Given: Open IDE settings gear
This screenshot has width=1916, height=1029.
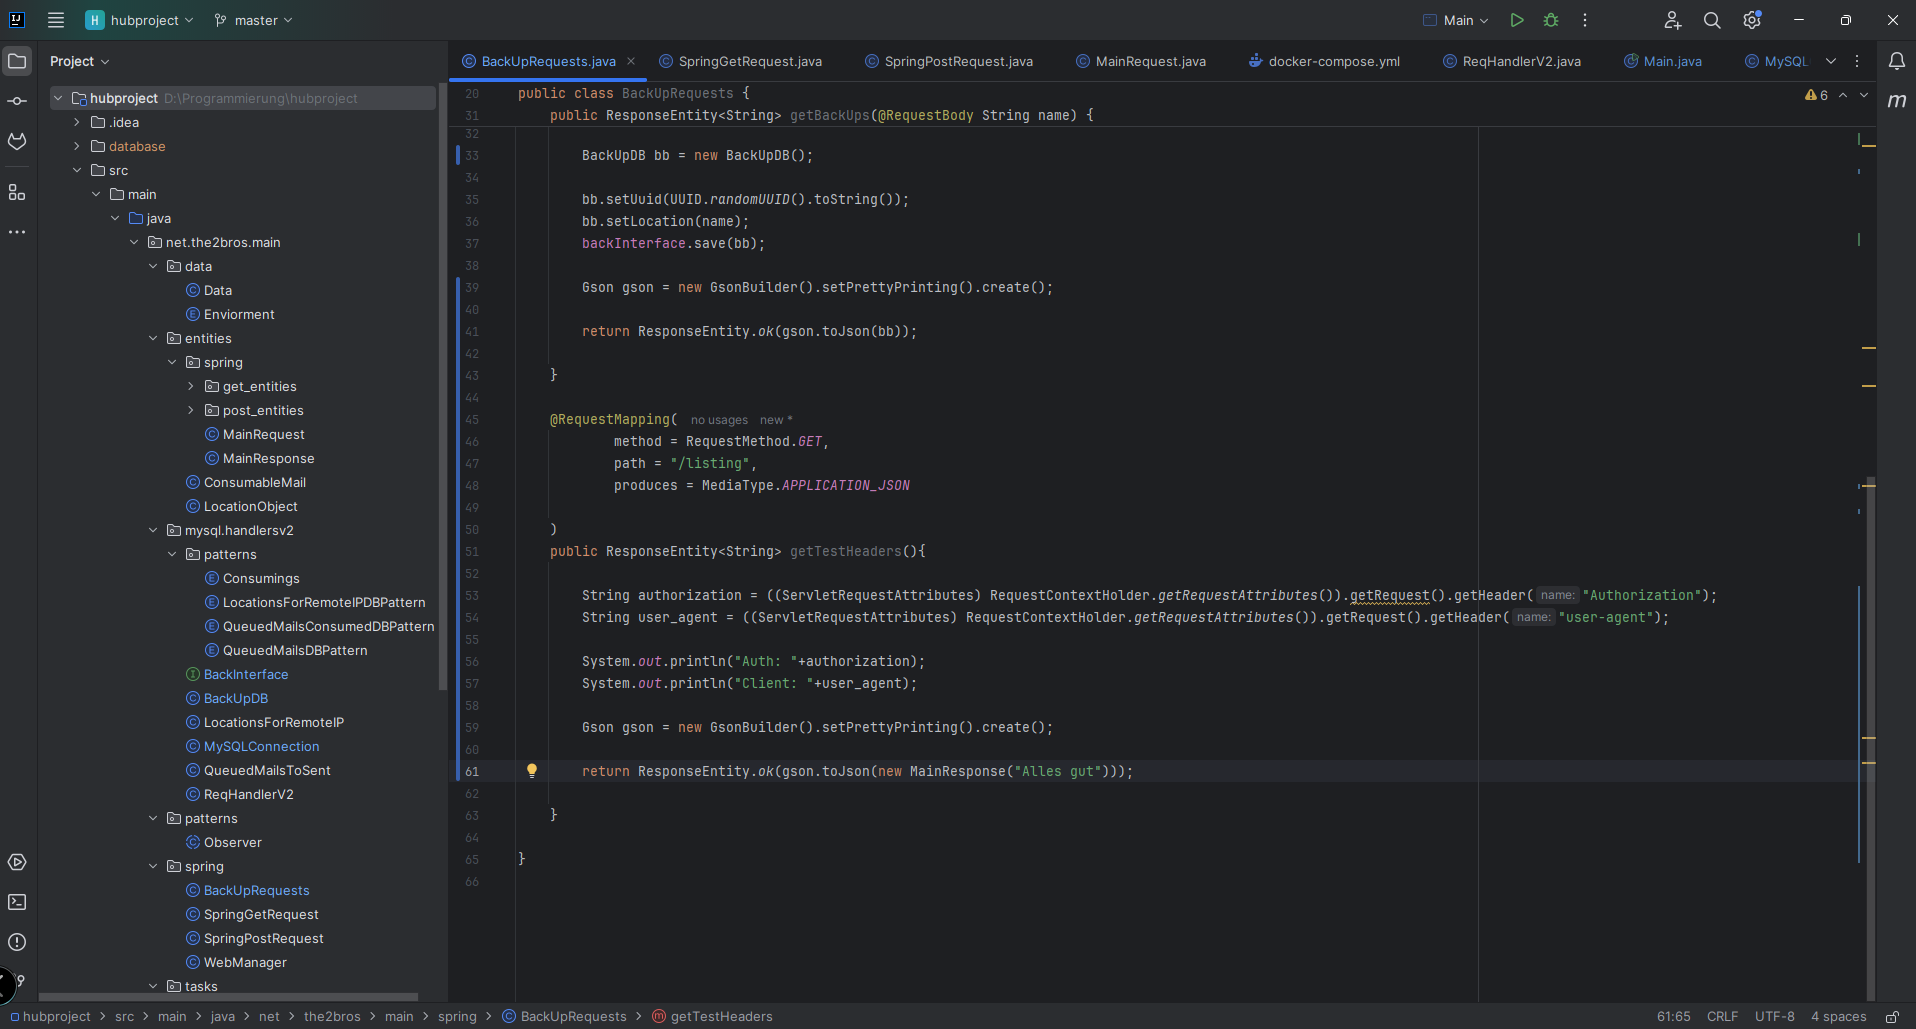Looking at the screenshot, I should click(x=1751, y=20).
